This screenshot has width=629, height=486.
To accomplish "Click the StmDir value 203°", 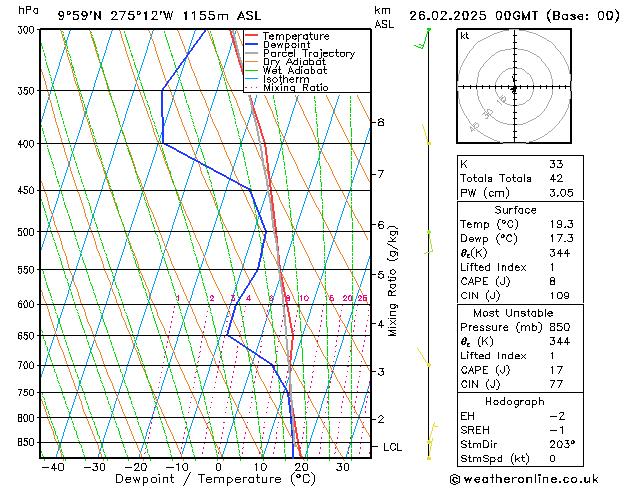I will (x=561, y=444).
